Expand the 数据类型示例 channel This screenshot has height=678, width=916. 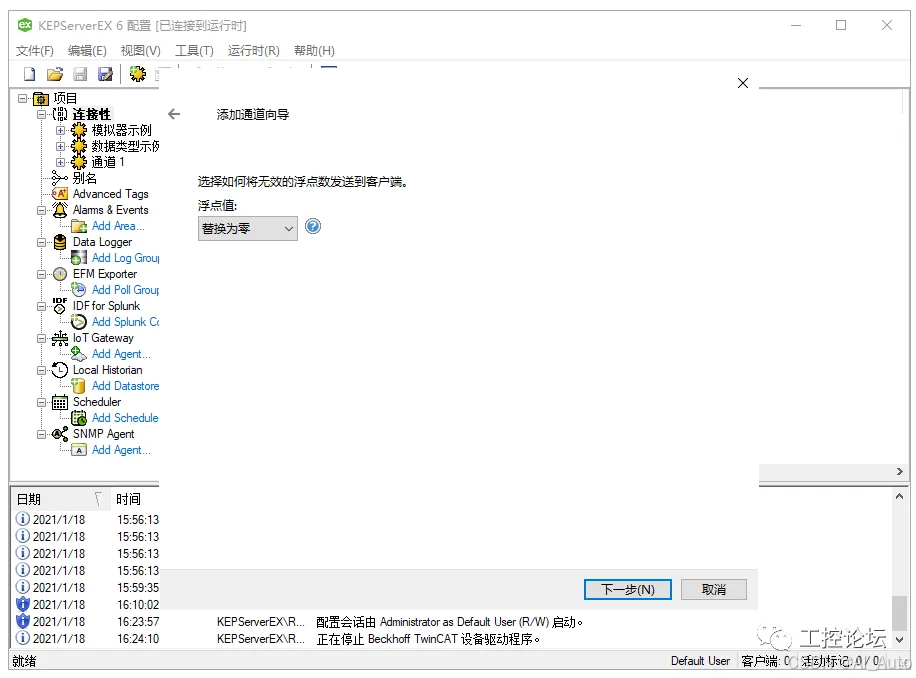coord(60,146)
